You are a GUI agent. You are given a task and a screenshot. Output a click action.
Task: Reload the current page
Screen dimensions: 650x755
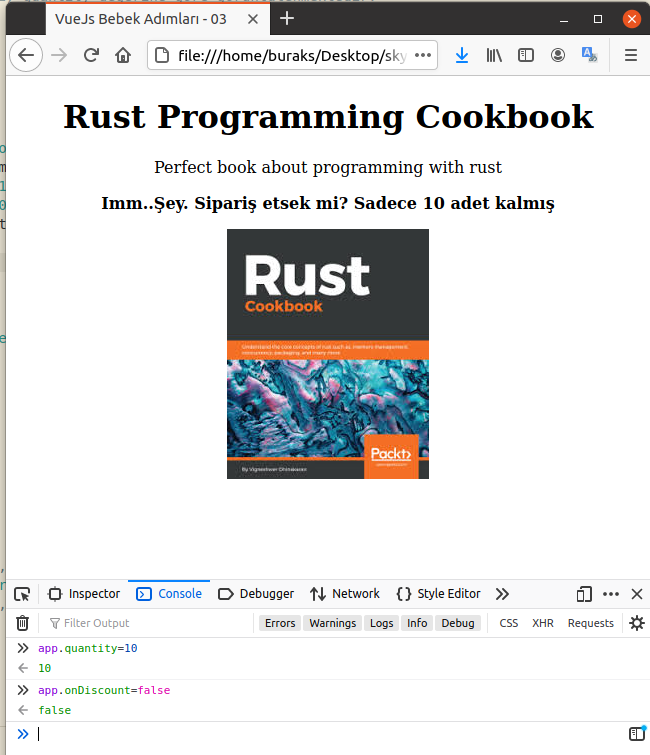[x=91, y=56]
